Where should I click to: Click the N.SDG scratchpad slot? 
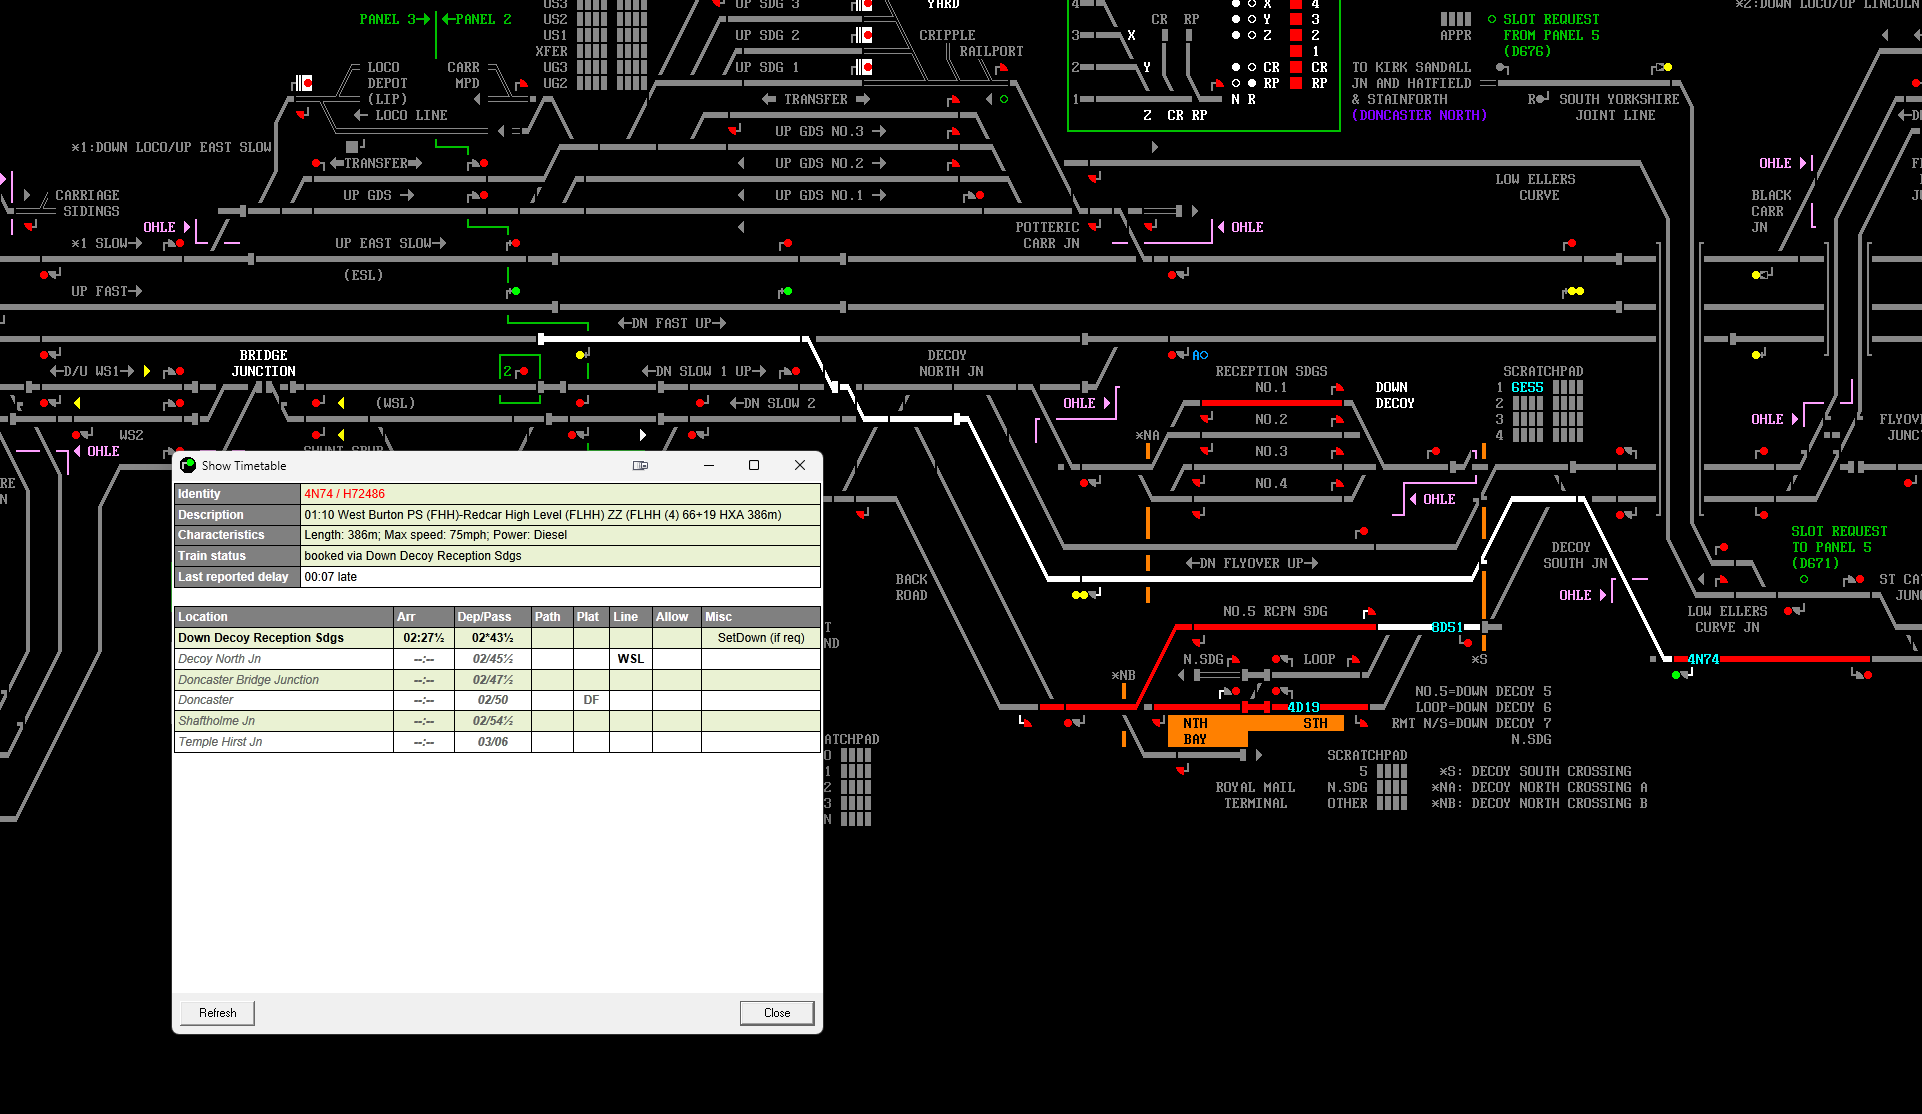pos(1392,787)
